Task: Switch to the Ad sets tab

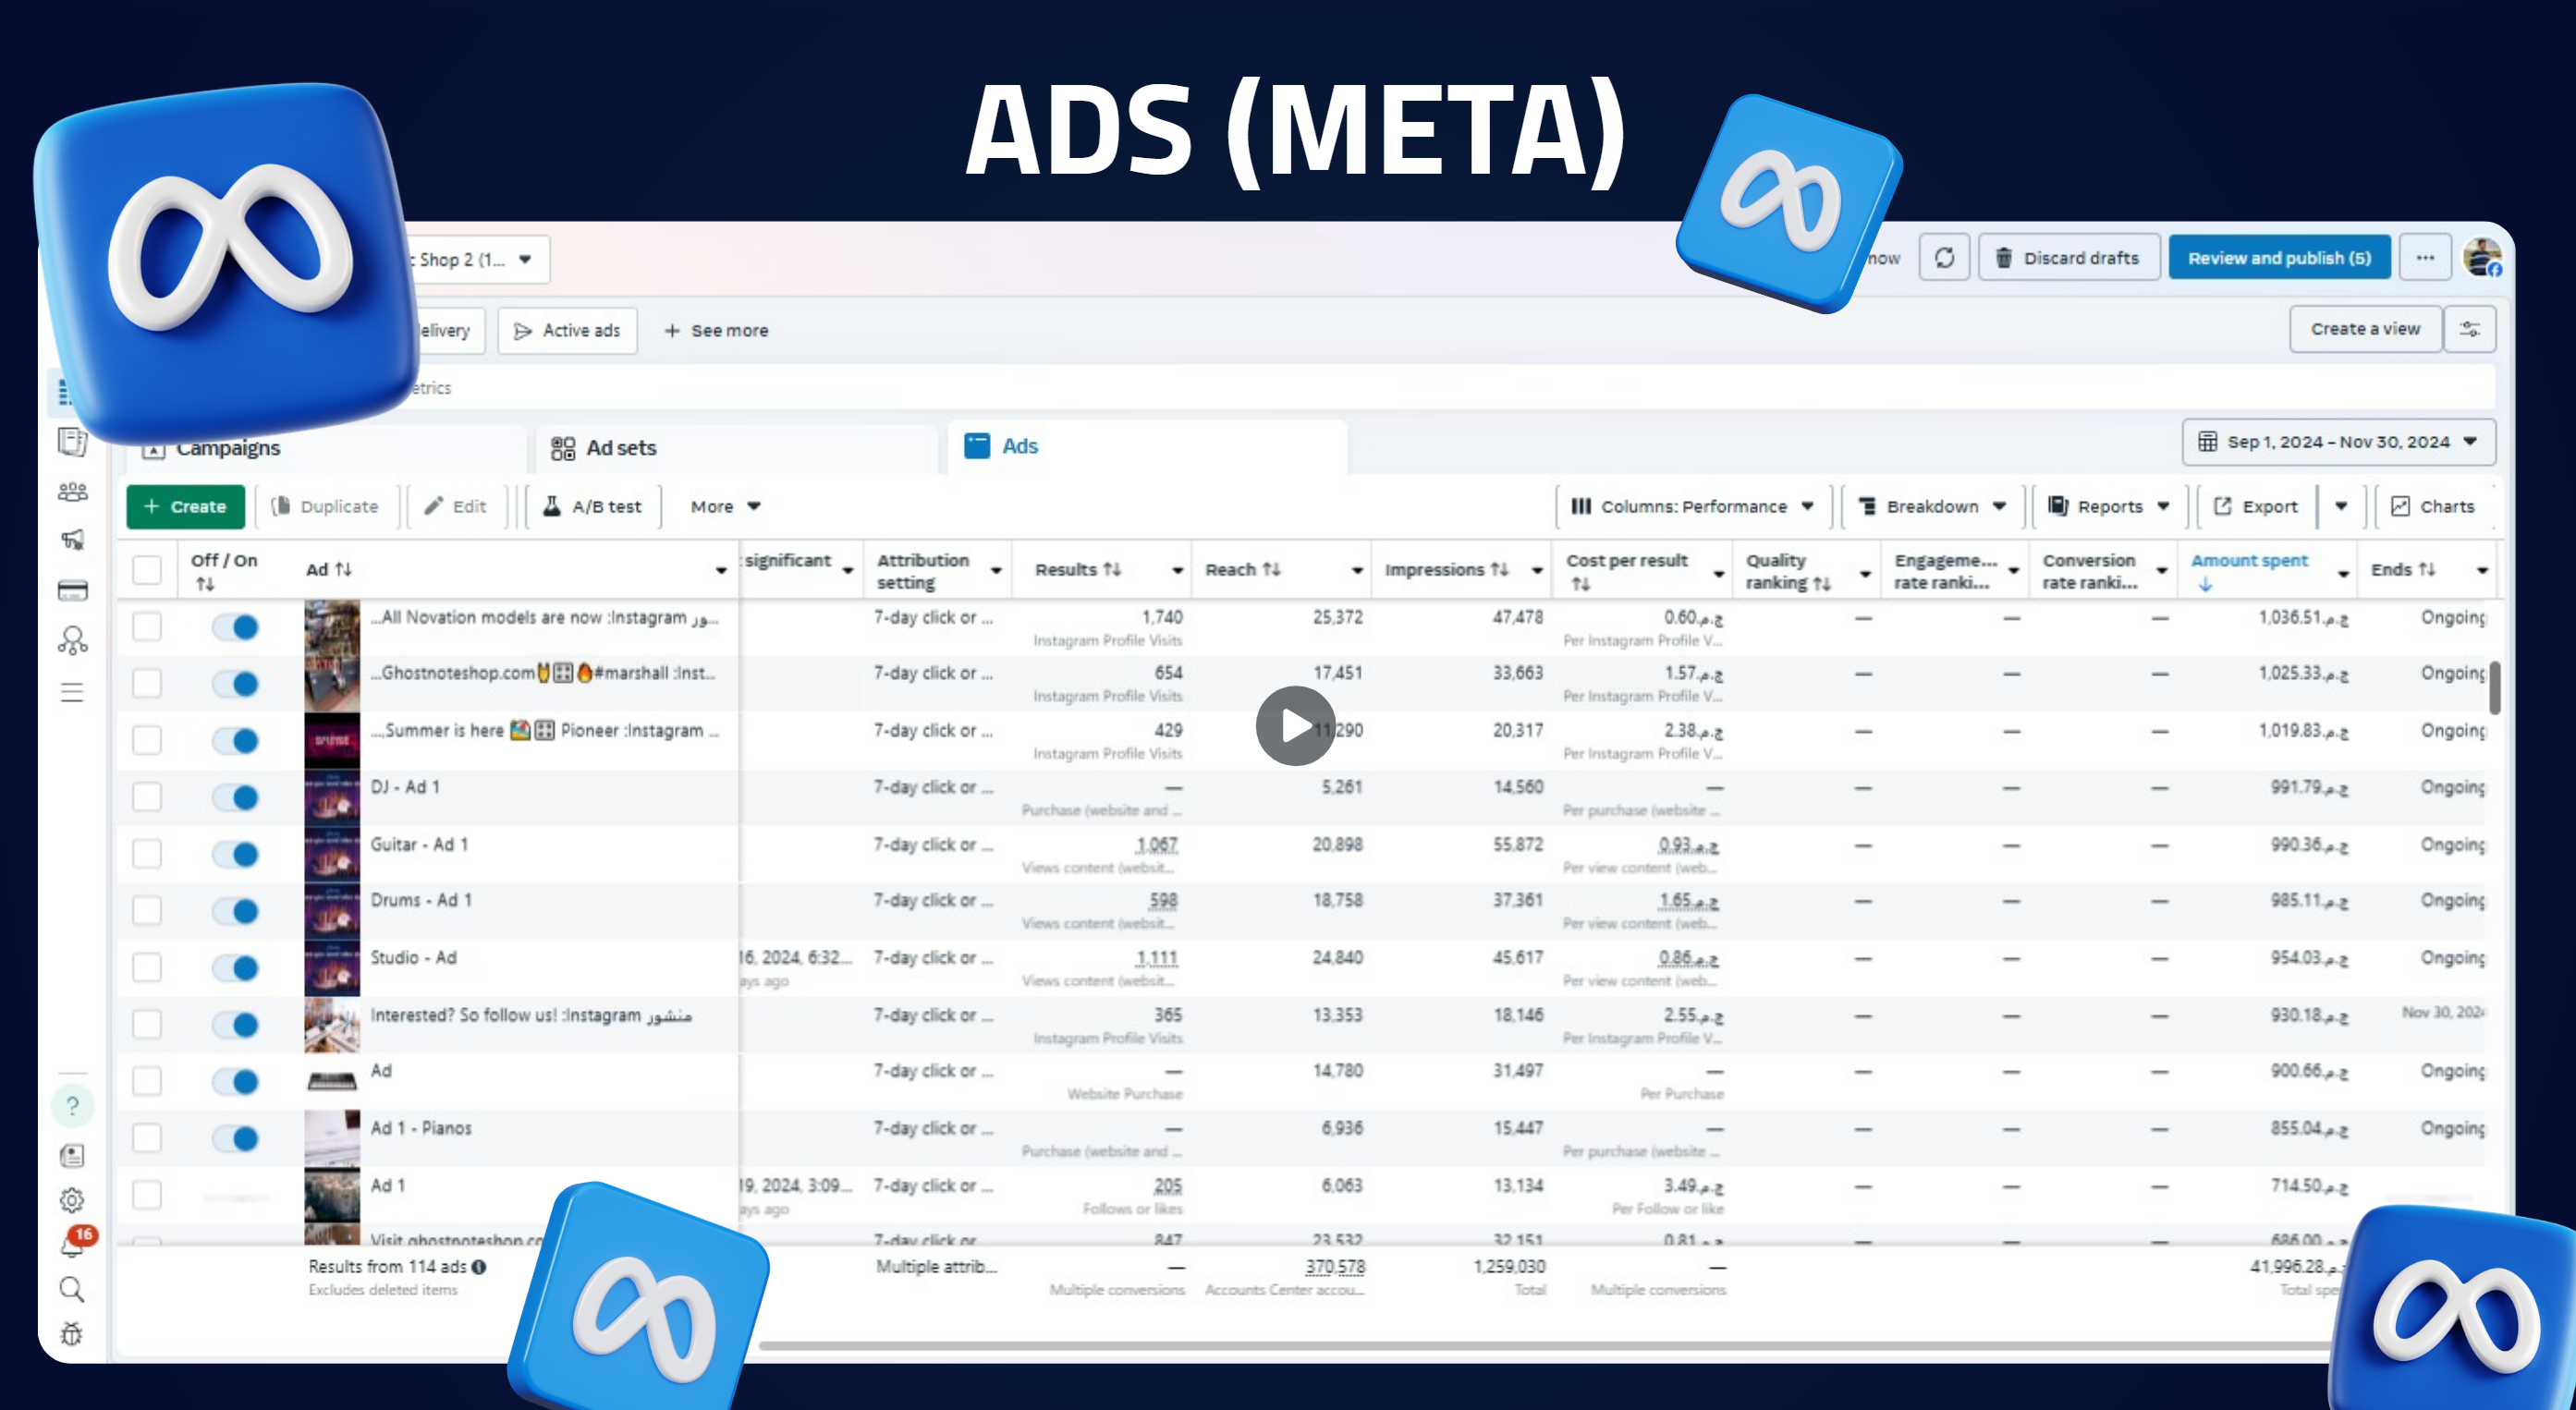Action: coord(620,447)
